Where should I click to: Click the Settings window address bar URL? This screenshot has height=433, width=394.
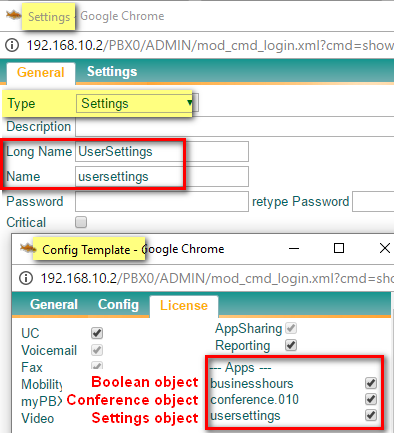(210, 45)
